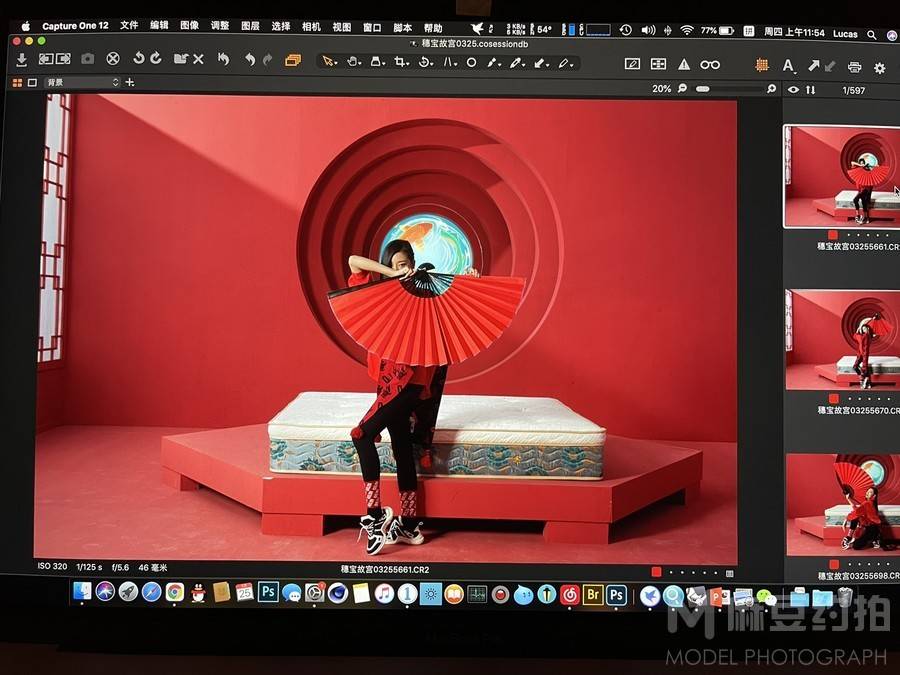900x675 pixels.
Task: Click the Redo curved-arrow icon
Action: click(x=267, y=59)
